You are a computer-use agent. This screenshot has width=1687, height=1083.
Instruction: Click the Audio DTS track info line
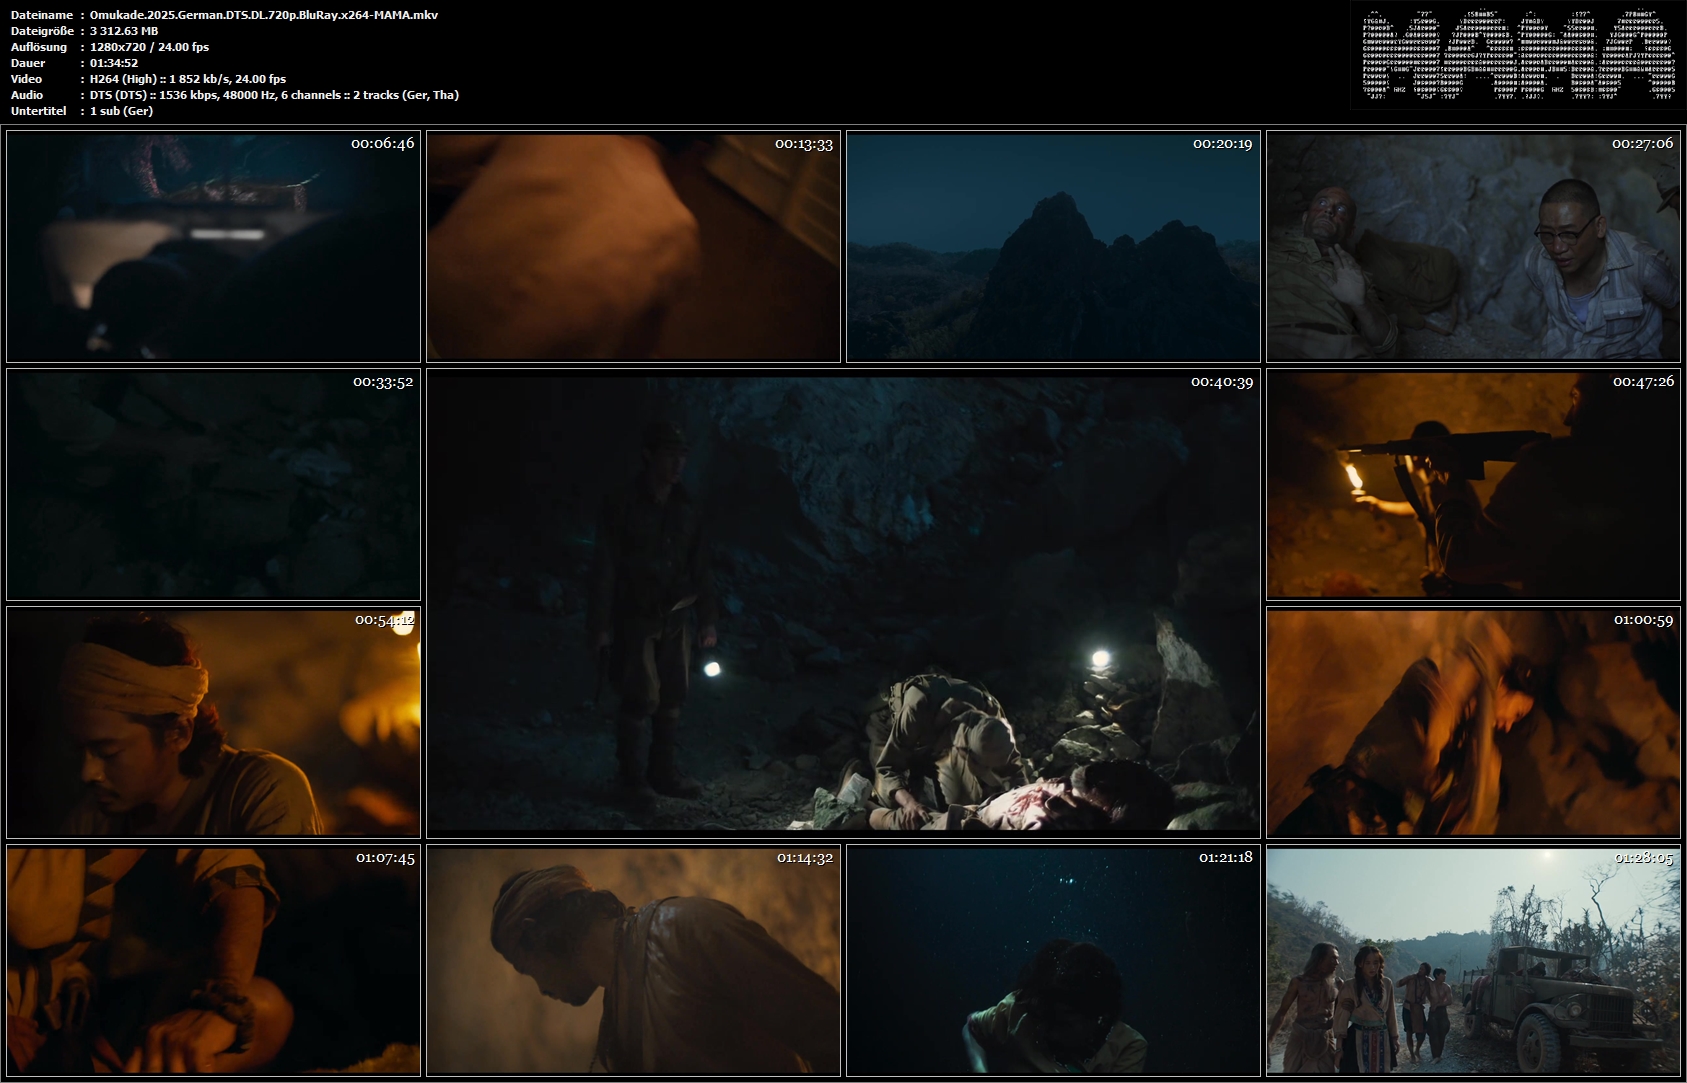[x=274, y=95]
